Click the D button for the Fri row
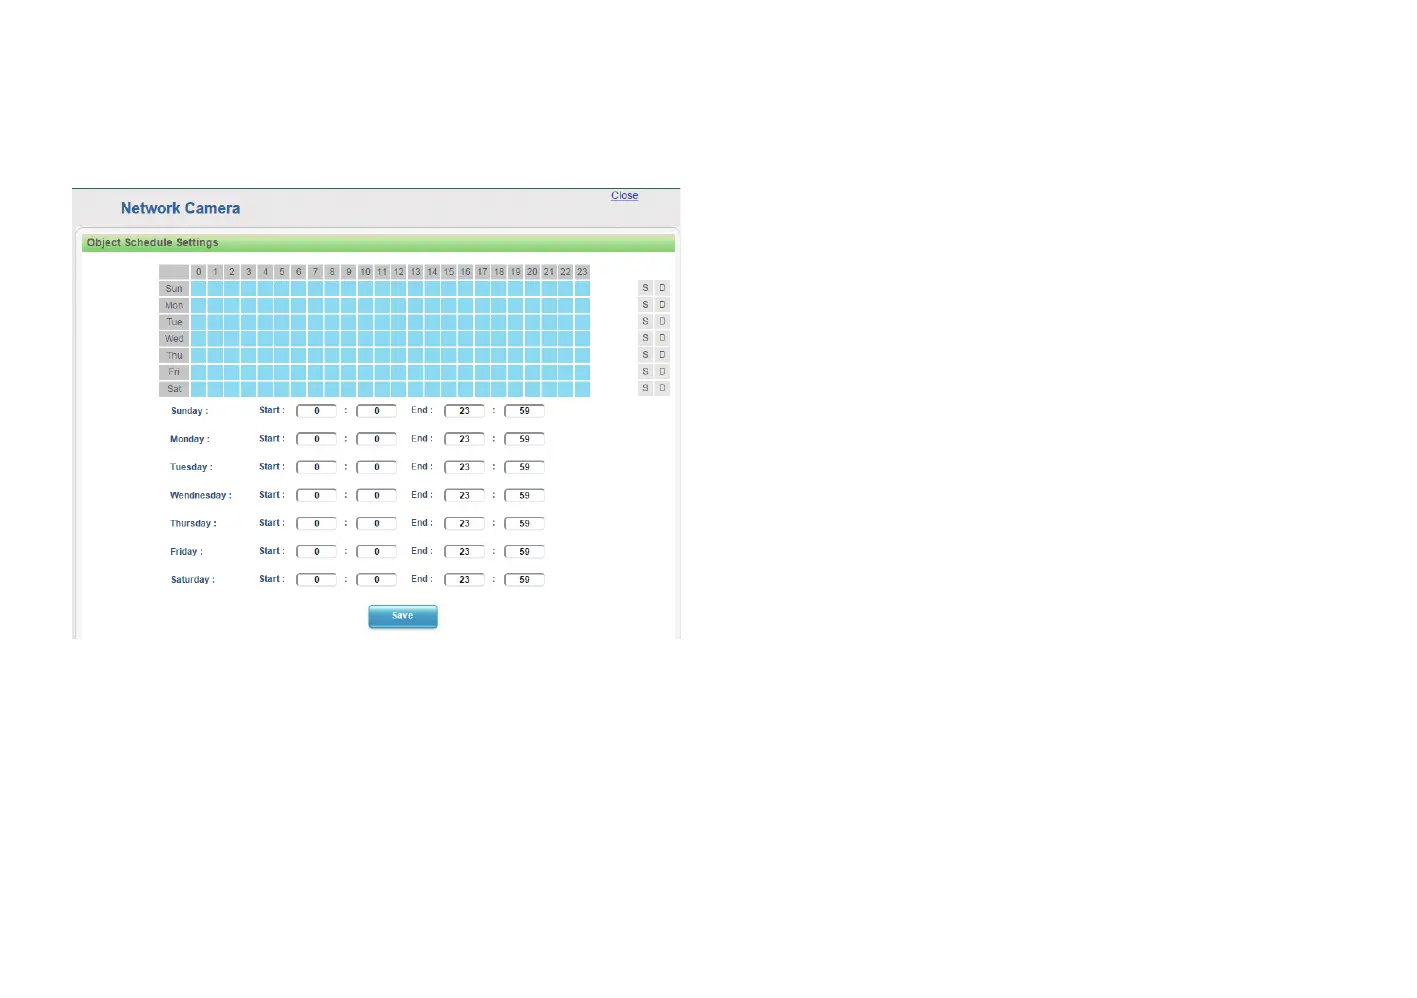The height and width of the screenshot is (998, 1417). coord(662,371)
